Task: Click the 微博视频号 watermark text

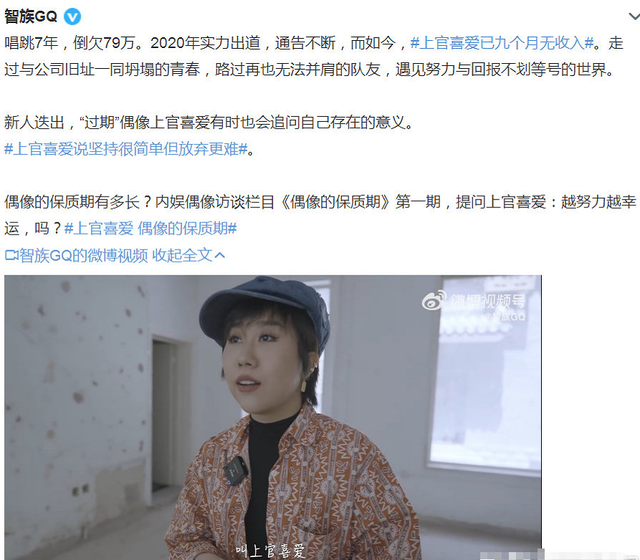Action: pyautogui.click(x=487, y=301)
